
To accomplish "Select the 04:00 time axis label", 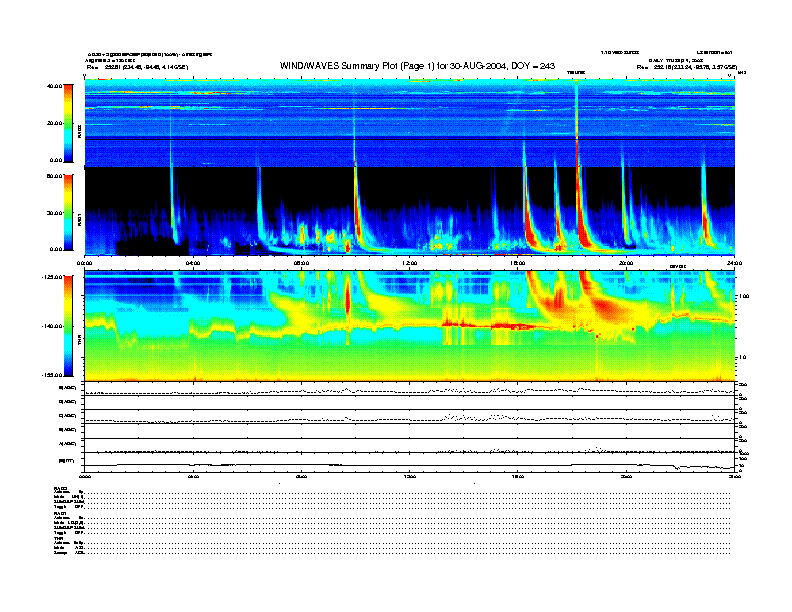I will [193, 264].
